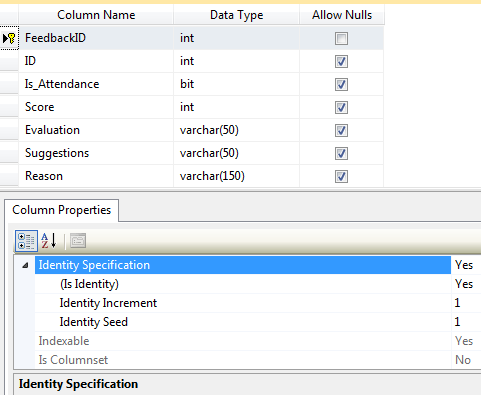Click the varchar(150) data type cell
Viewport: 481px width, 395px height.
tap(236, 176)
